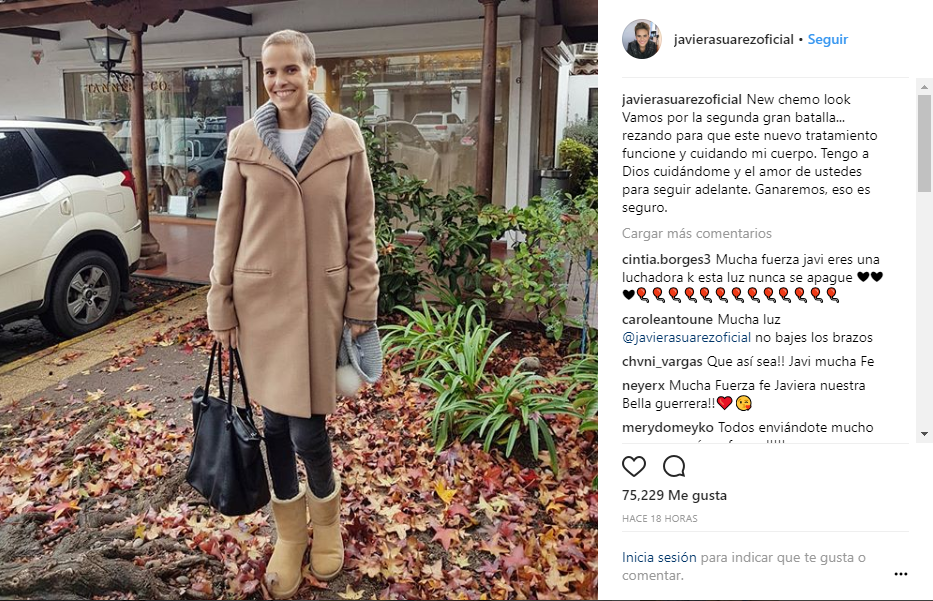Click the comments scrollbar thumb

924,143
